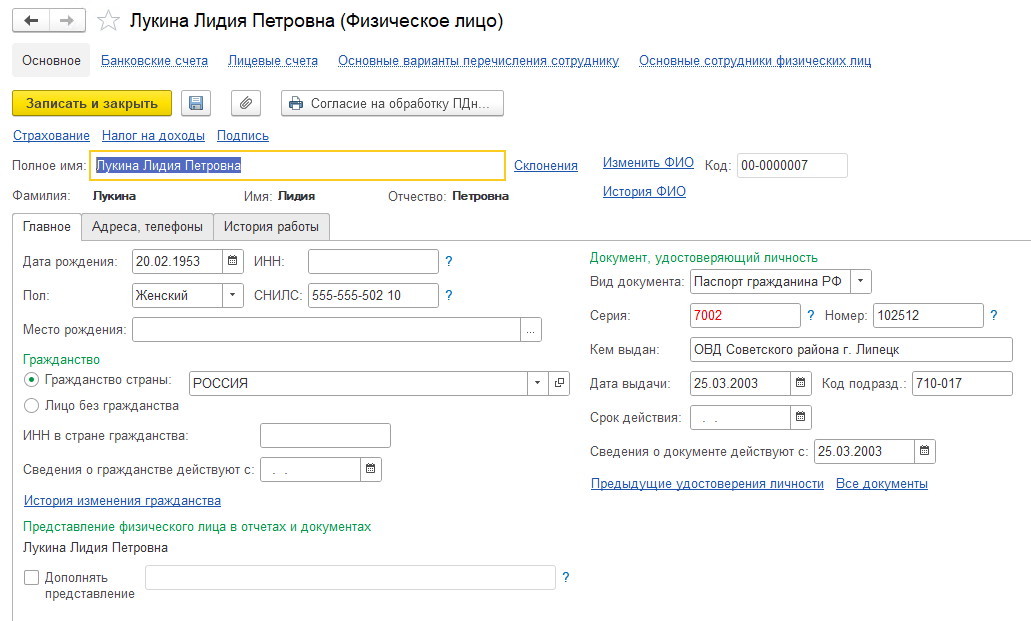Go forward with the right arrow button

(x=67, y=20)
